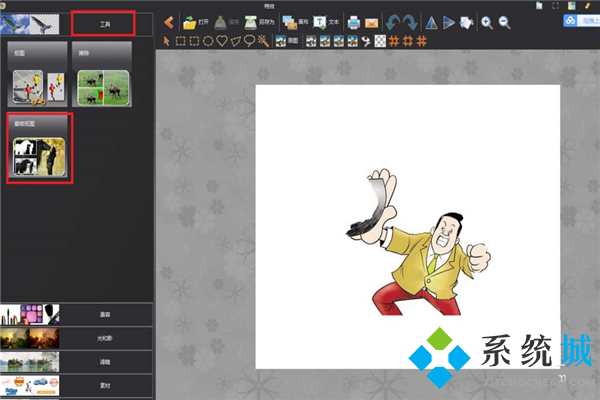Switch to the 工具 tab
The width and height of the screenshot is (600, 400).
pyautogui.click(x=105, y=21)
